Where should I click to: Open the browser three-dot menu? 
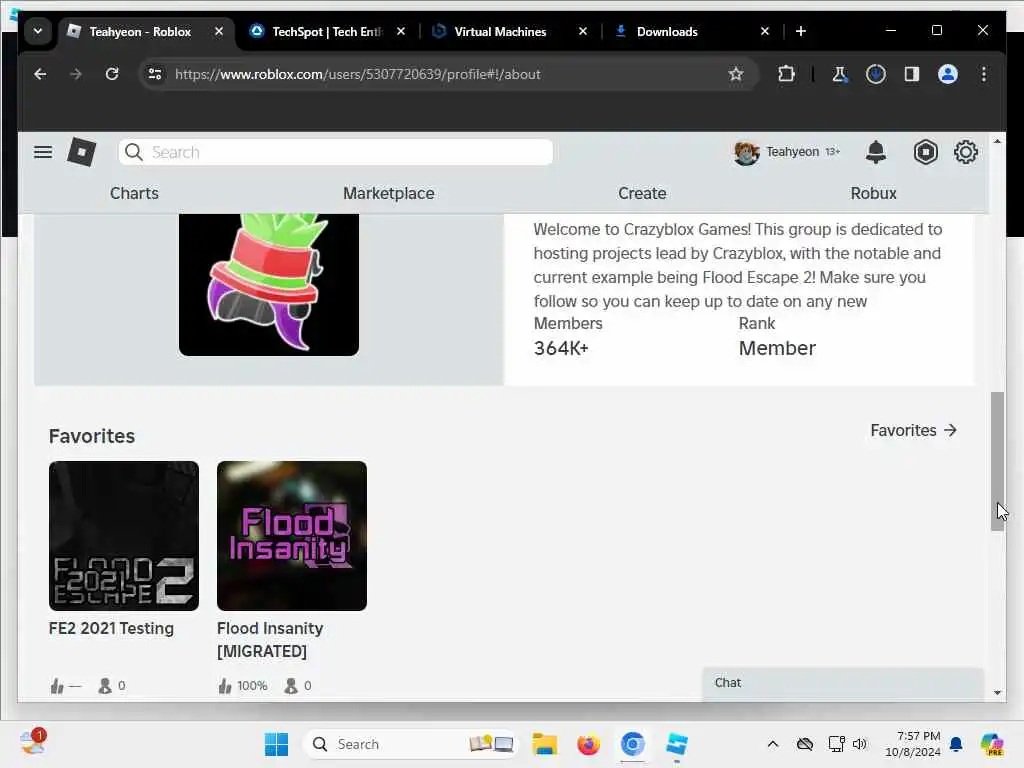984,74
